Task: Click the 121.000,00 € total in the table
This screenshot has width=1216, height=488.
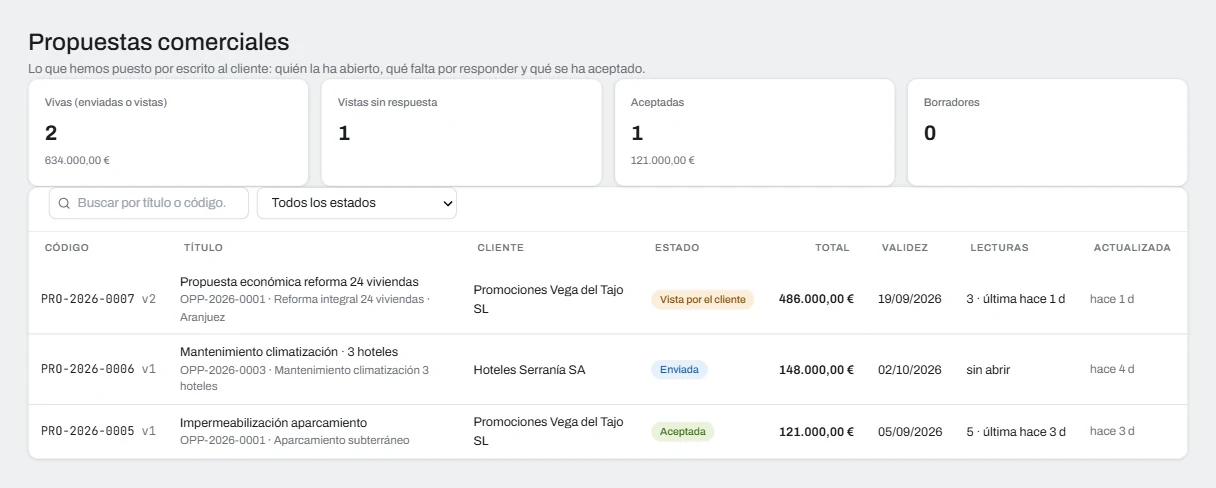Action: tap(816, 432)
